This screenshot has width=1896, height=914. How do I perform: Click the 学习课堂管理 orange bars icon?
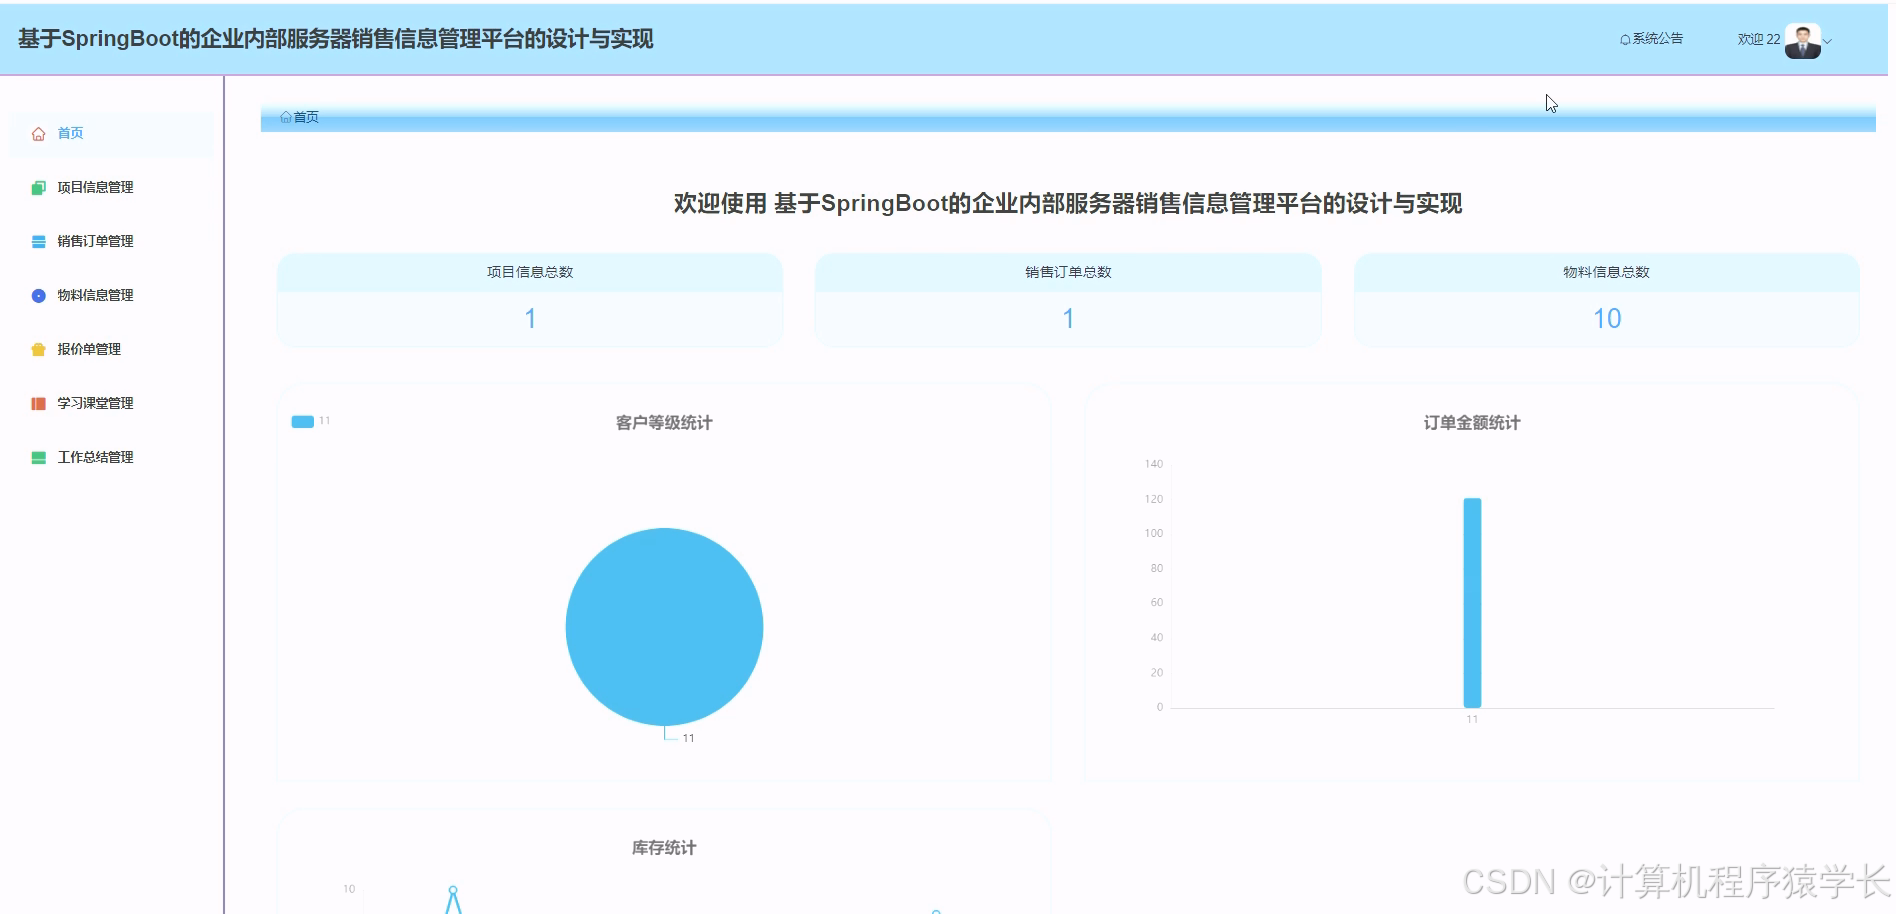coord(38,403)
